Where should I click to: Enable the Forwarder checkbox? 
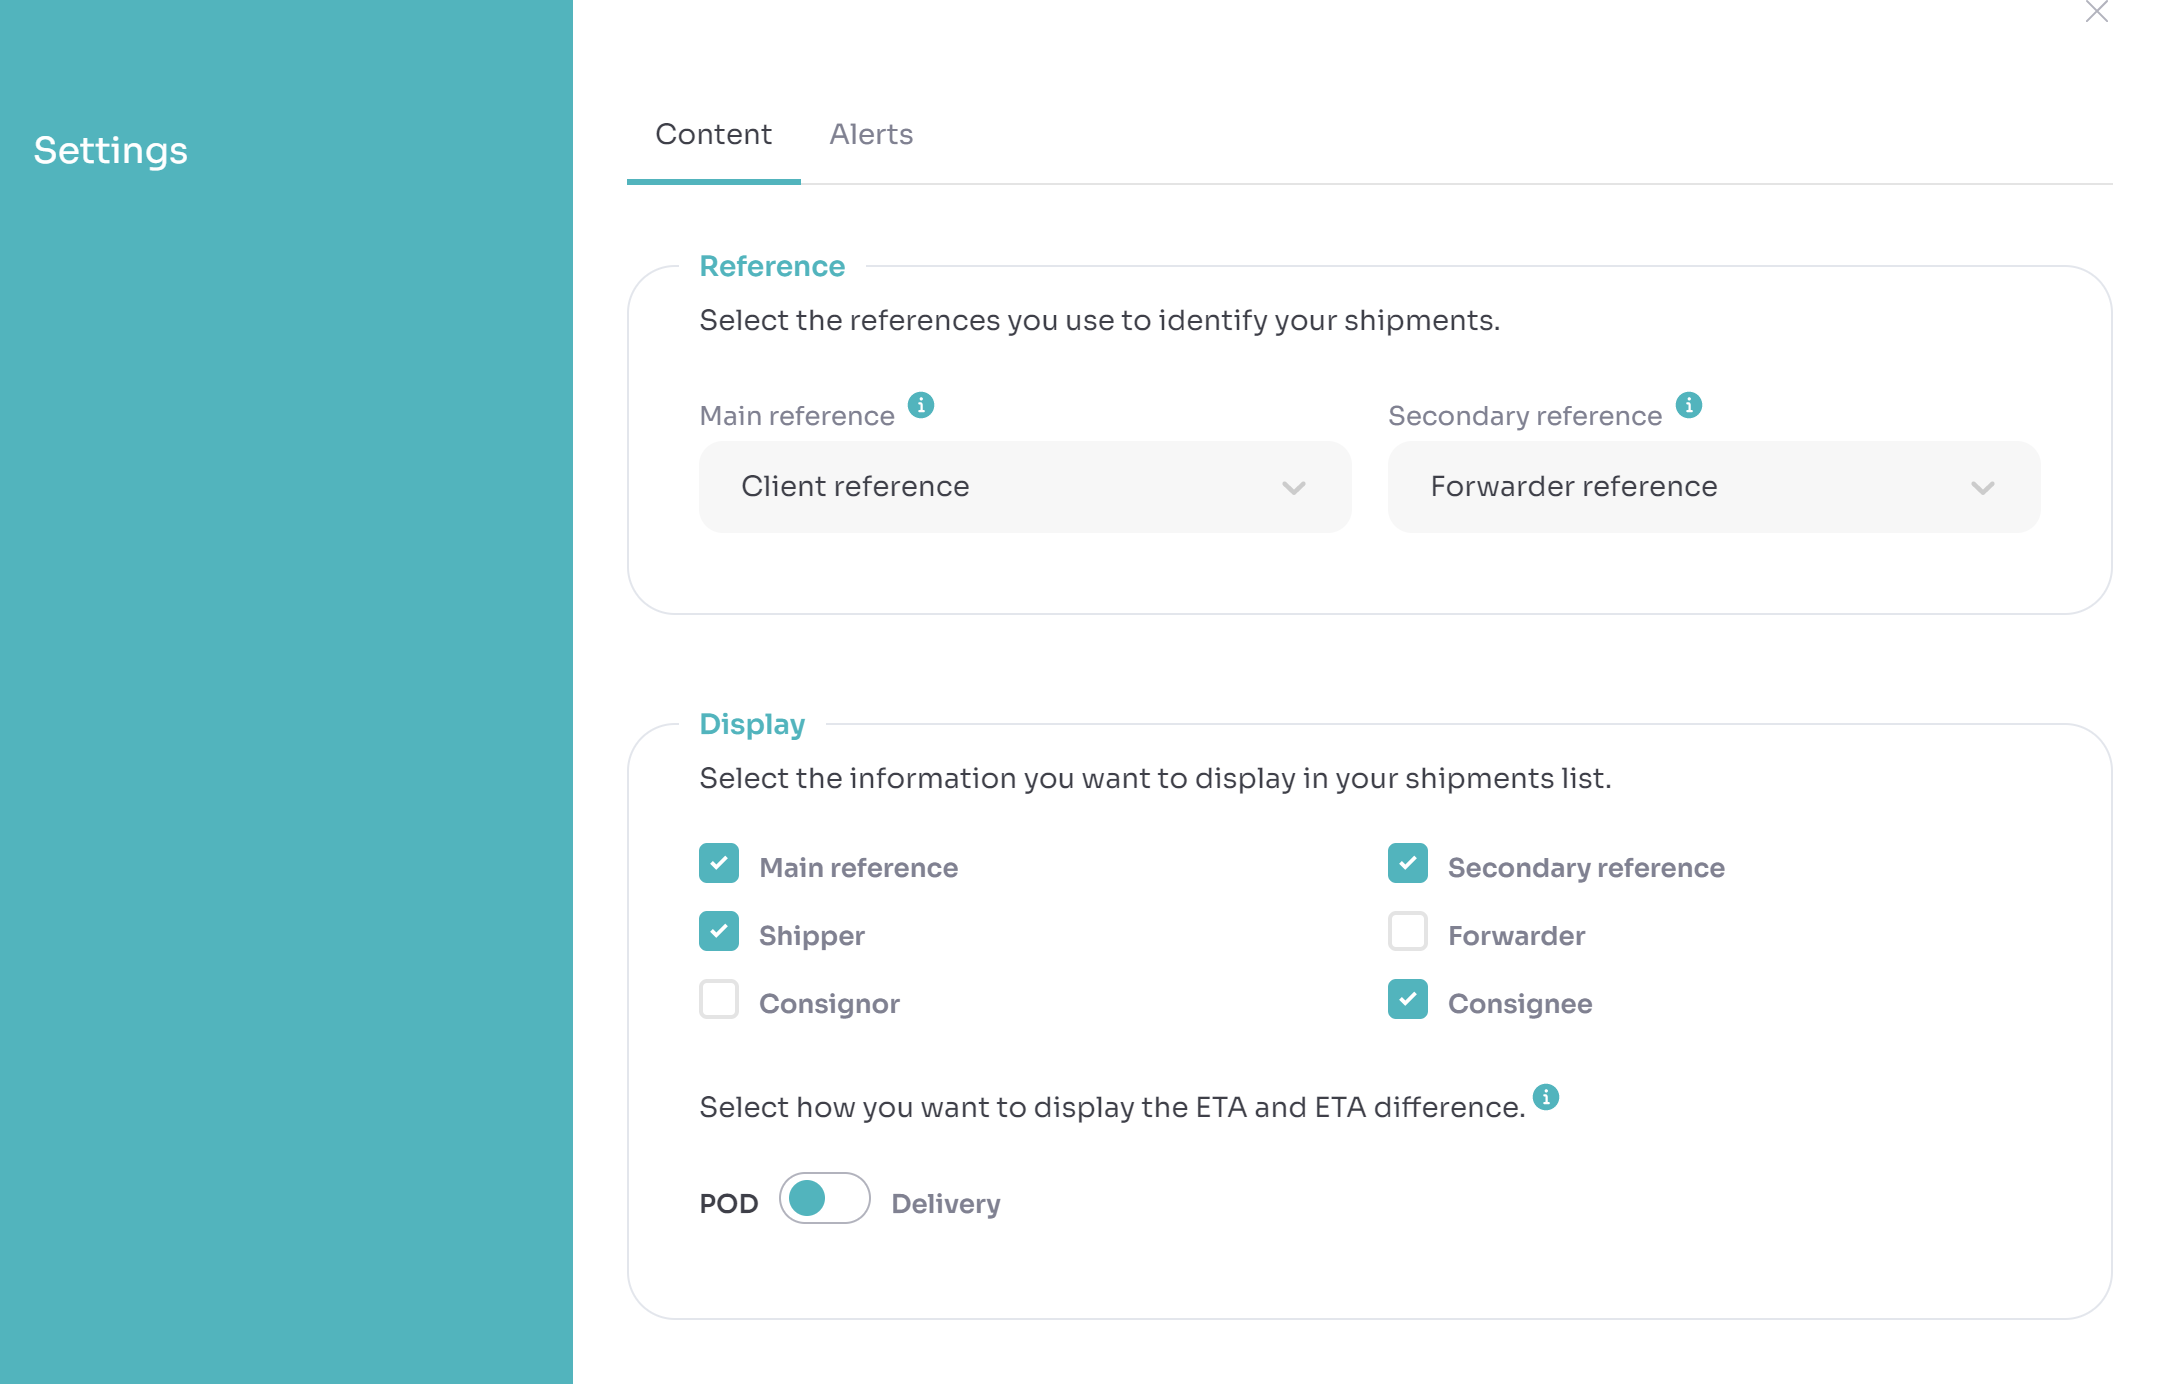[1407, 932]
